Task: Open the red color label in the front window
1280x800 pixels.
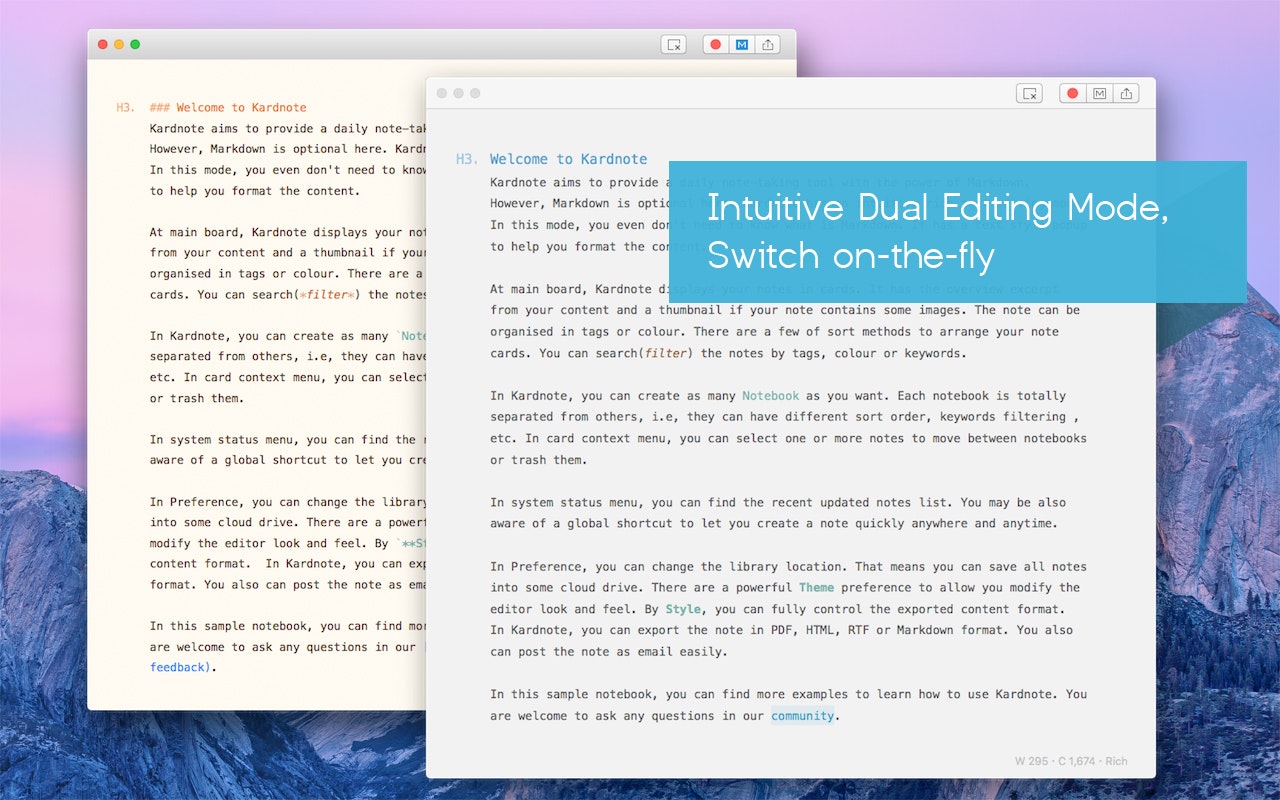Action: 1073,93
